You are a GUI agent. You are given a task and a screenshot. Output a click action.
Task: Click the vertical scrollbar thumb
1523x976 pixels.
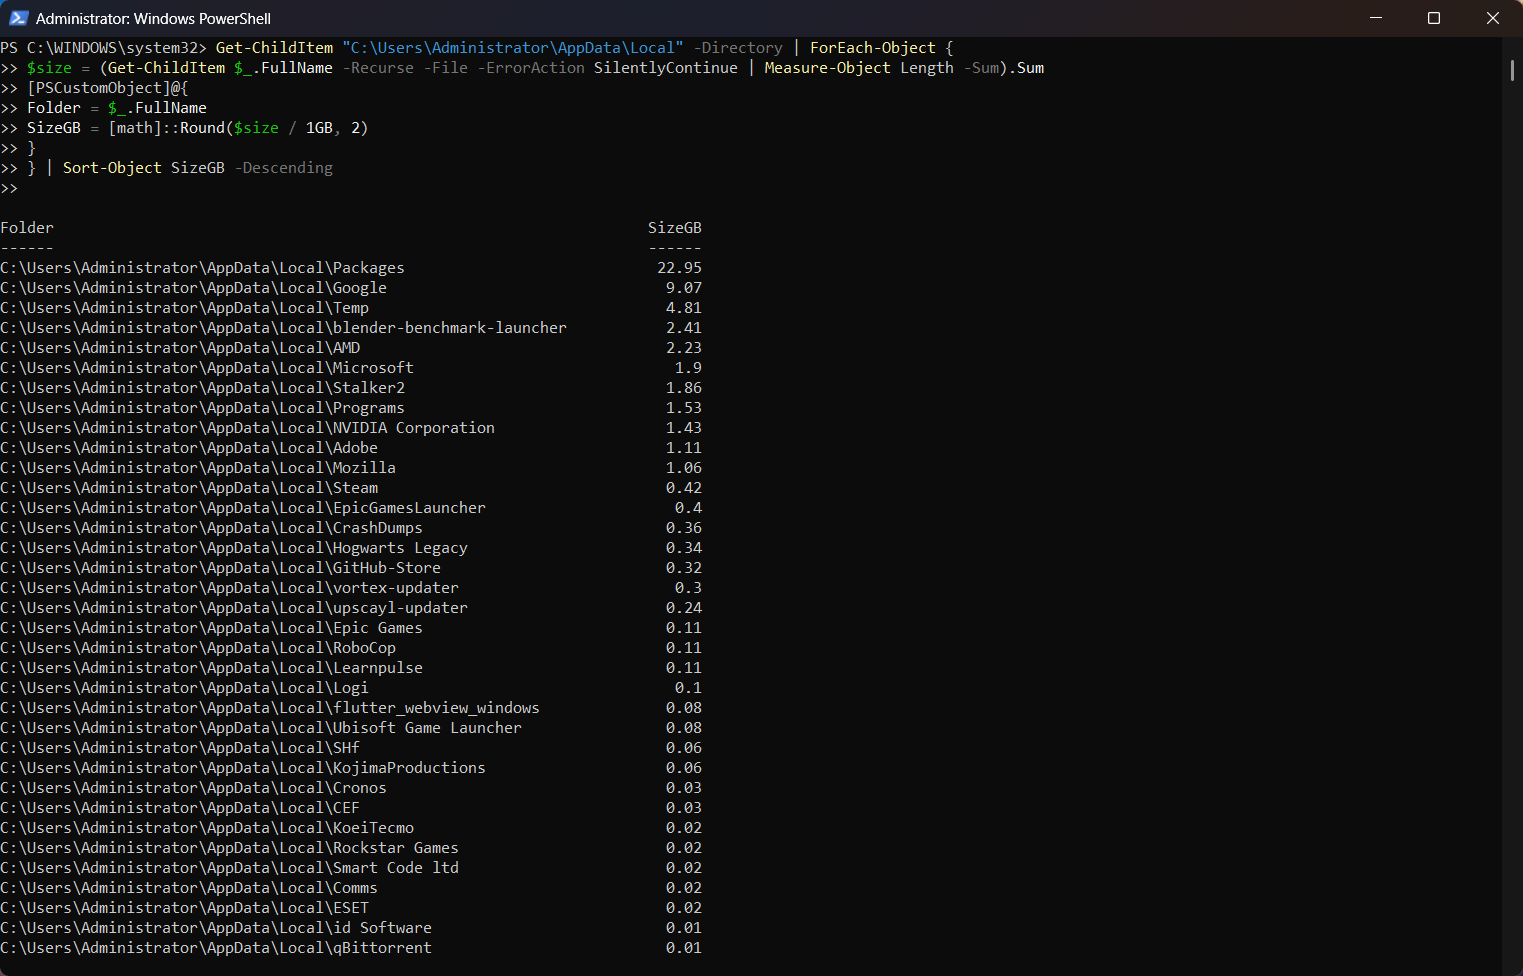1512,70
